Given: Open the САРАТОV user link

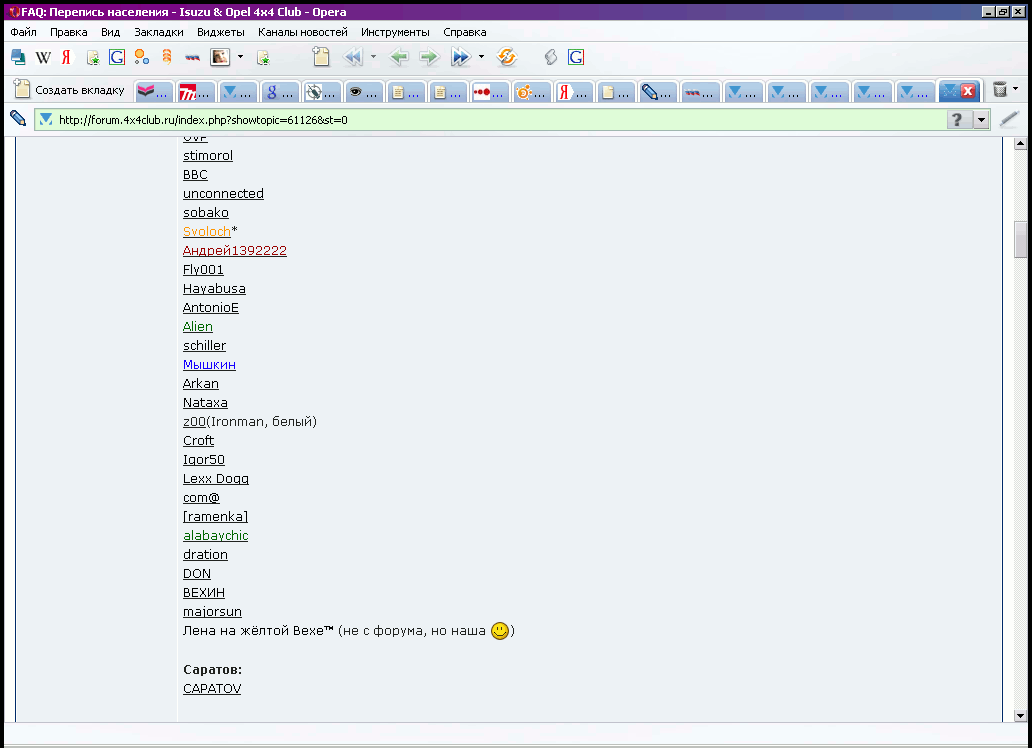Looking at the screenshot, I should pos(212,688).
